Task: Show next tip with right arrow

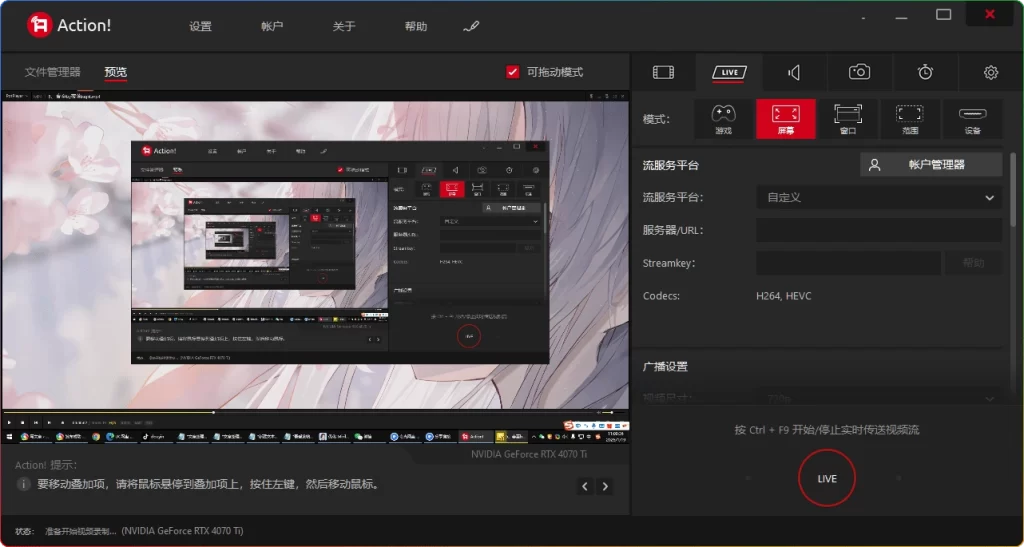Action: coord(605,486)
